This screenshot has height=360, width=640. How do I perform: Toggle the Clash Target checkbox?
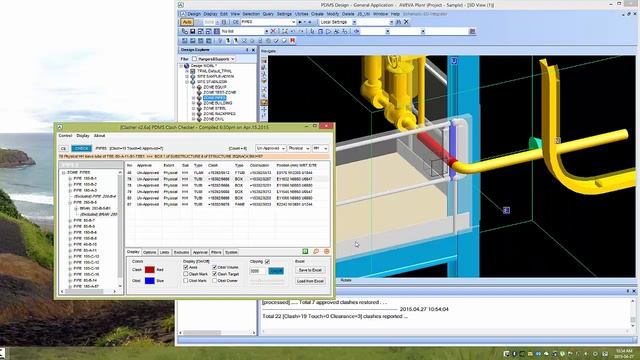(x=215, y=274)
